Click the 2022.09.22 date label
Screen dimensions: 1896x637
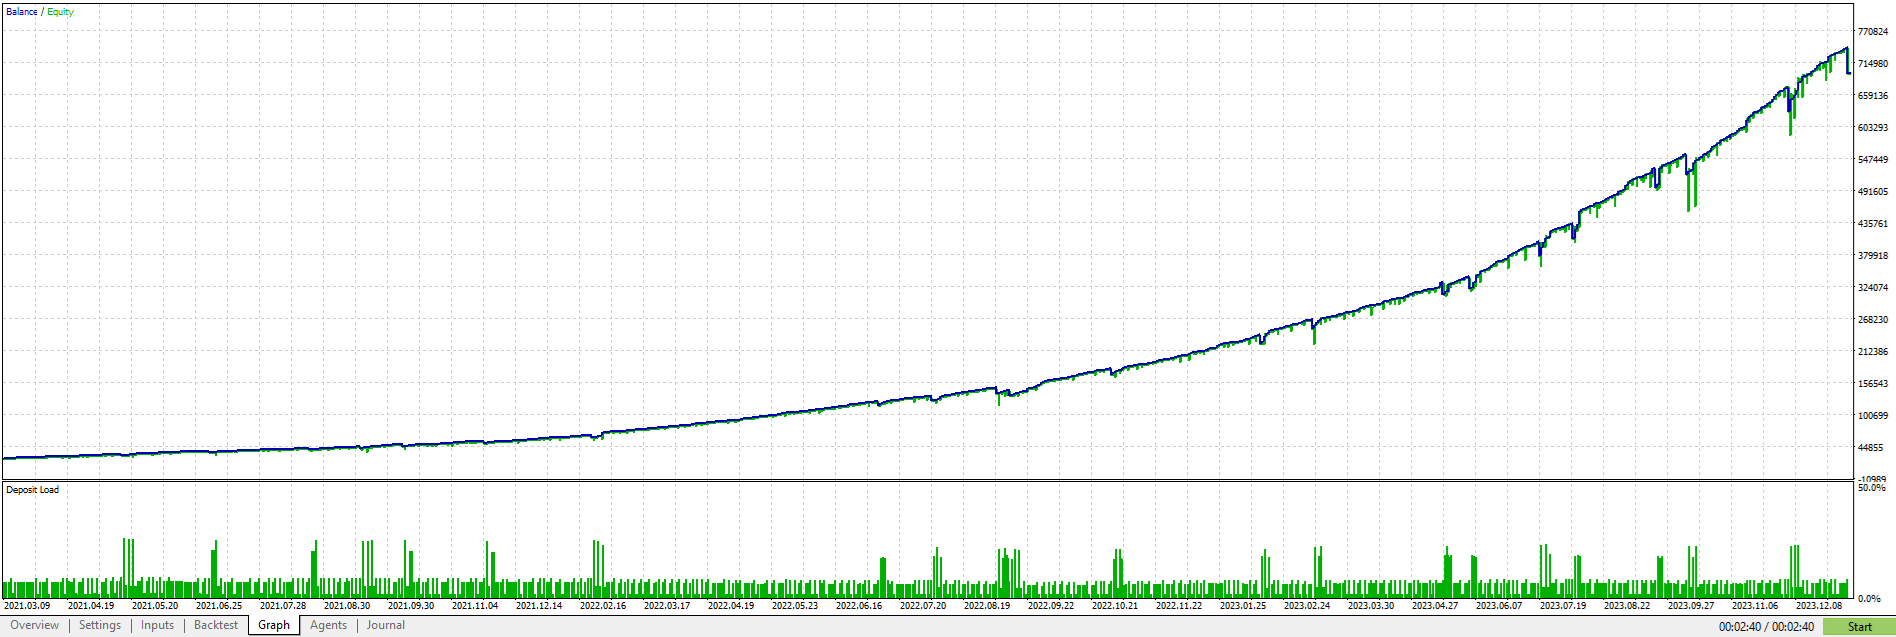(1051, 605)
